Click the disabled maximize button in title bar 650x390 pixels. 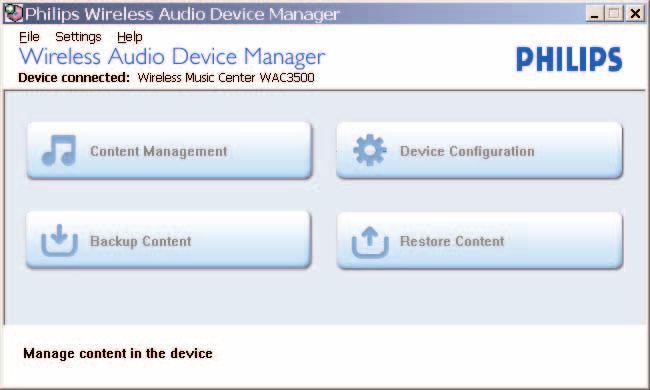point(614,13)
